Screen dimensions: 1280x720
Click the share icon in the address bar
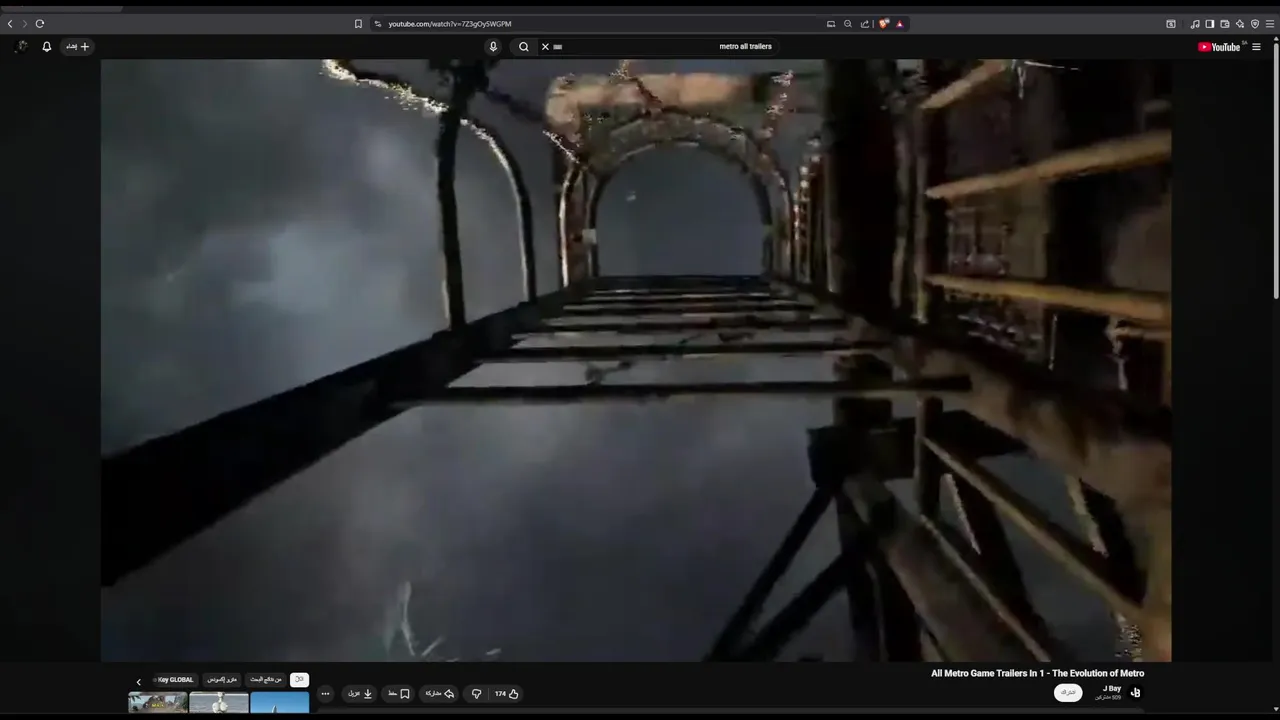865,24
